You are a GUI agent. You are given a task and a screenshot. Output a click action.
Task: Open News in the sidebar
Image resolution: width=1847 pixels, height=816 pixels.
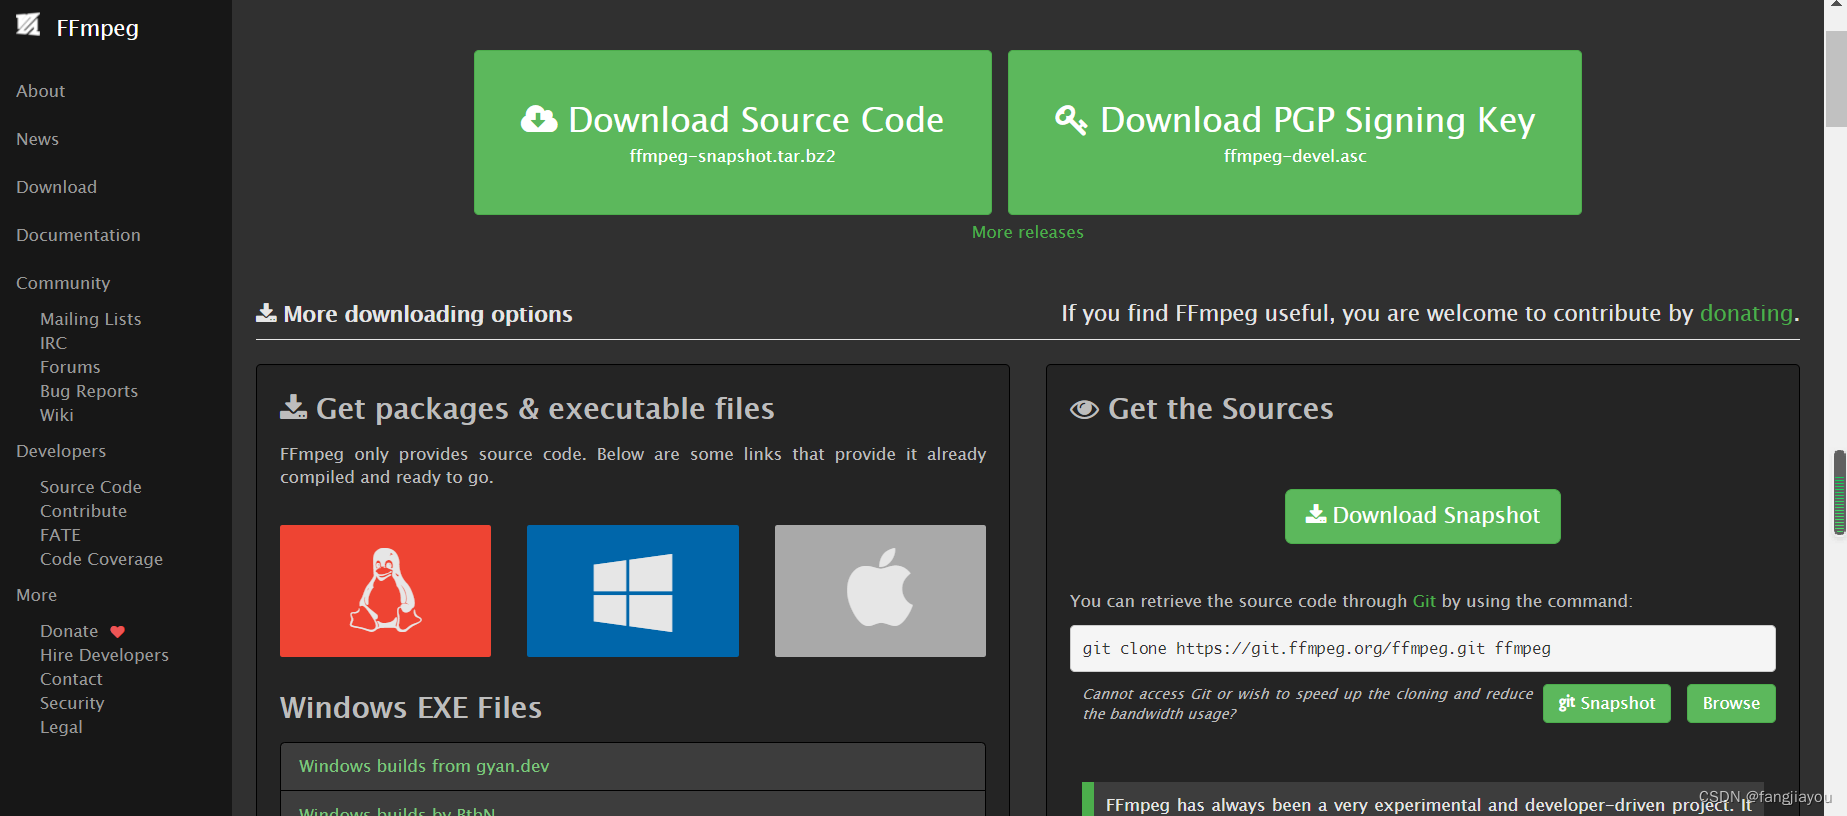tap(37, 139)
